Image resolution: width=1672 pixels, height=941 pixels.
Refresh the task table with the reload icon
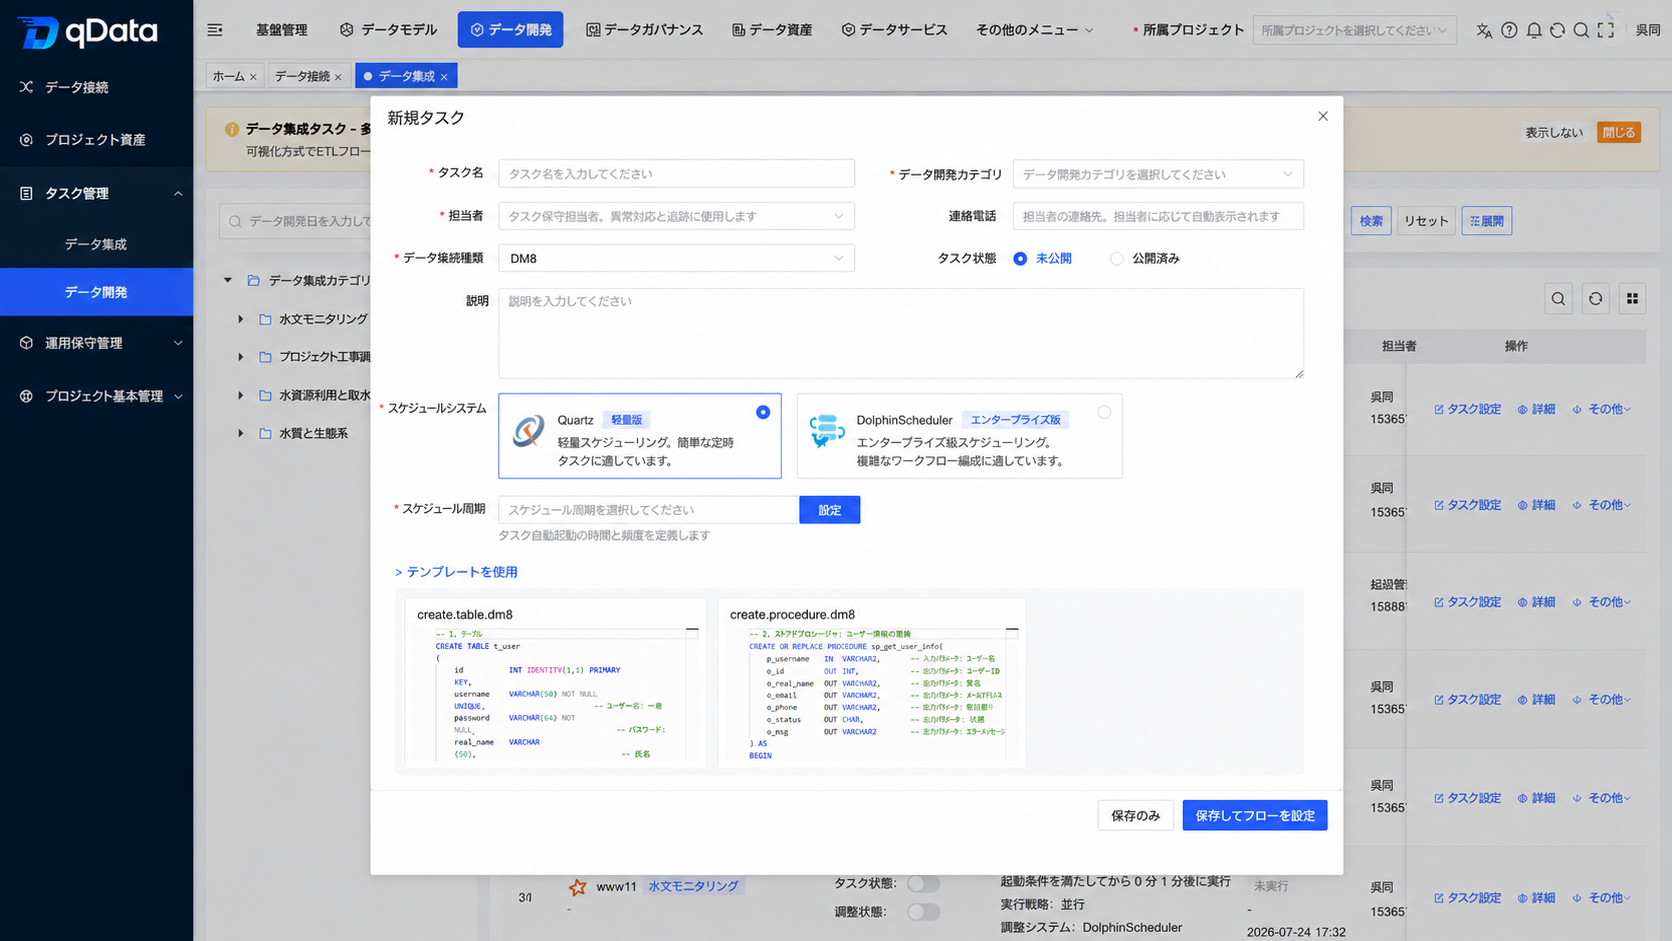point(1595,299)
